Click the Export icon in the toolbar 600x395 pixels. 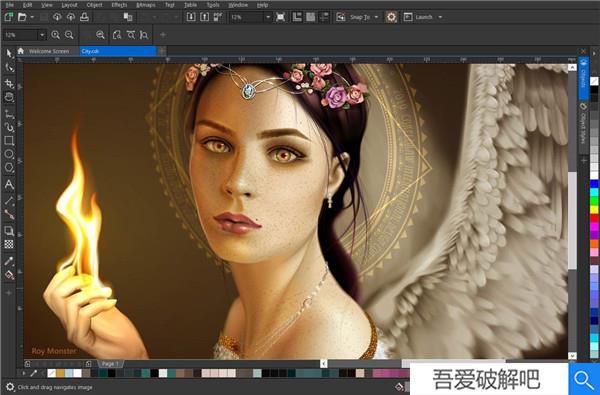click(x=205, y=17)
